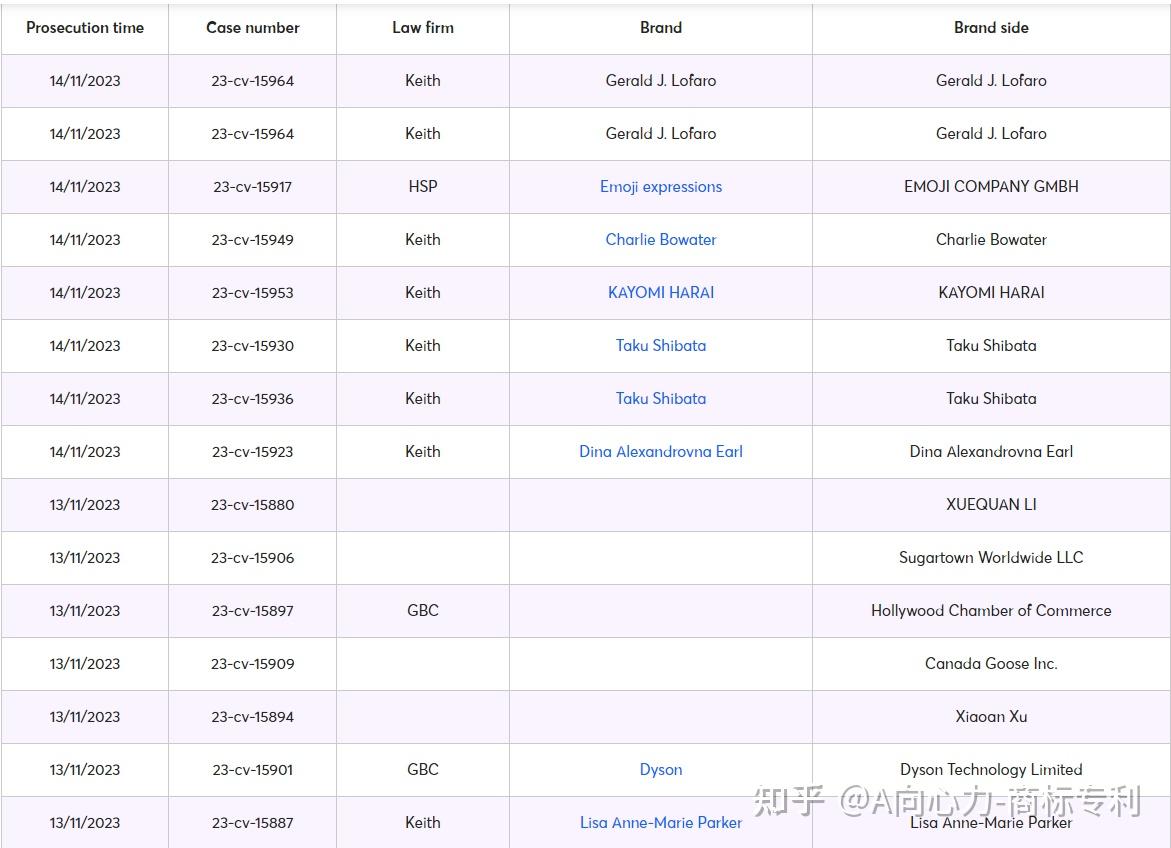Select the Canada Goose Inc. cell
Image resolution: width=1171 pixels, height=848 pixels.
click(x=991, y=664)
